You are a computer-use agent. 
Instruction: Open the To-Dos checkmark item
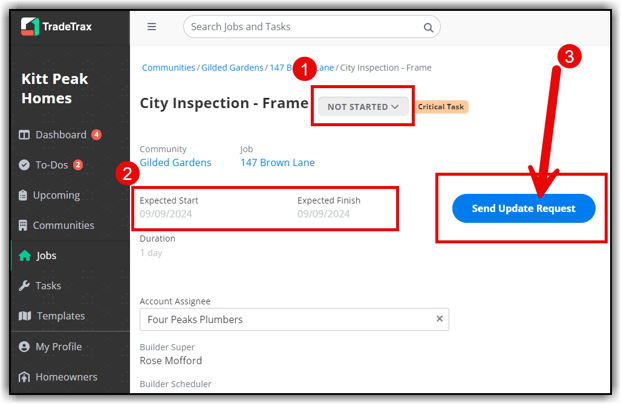tap(51, 165)
